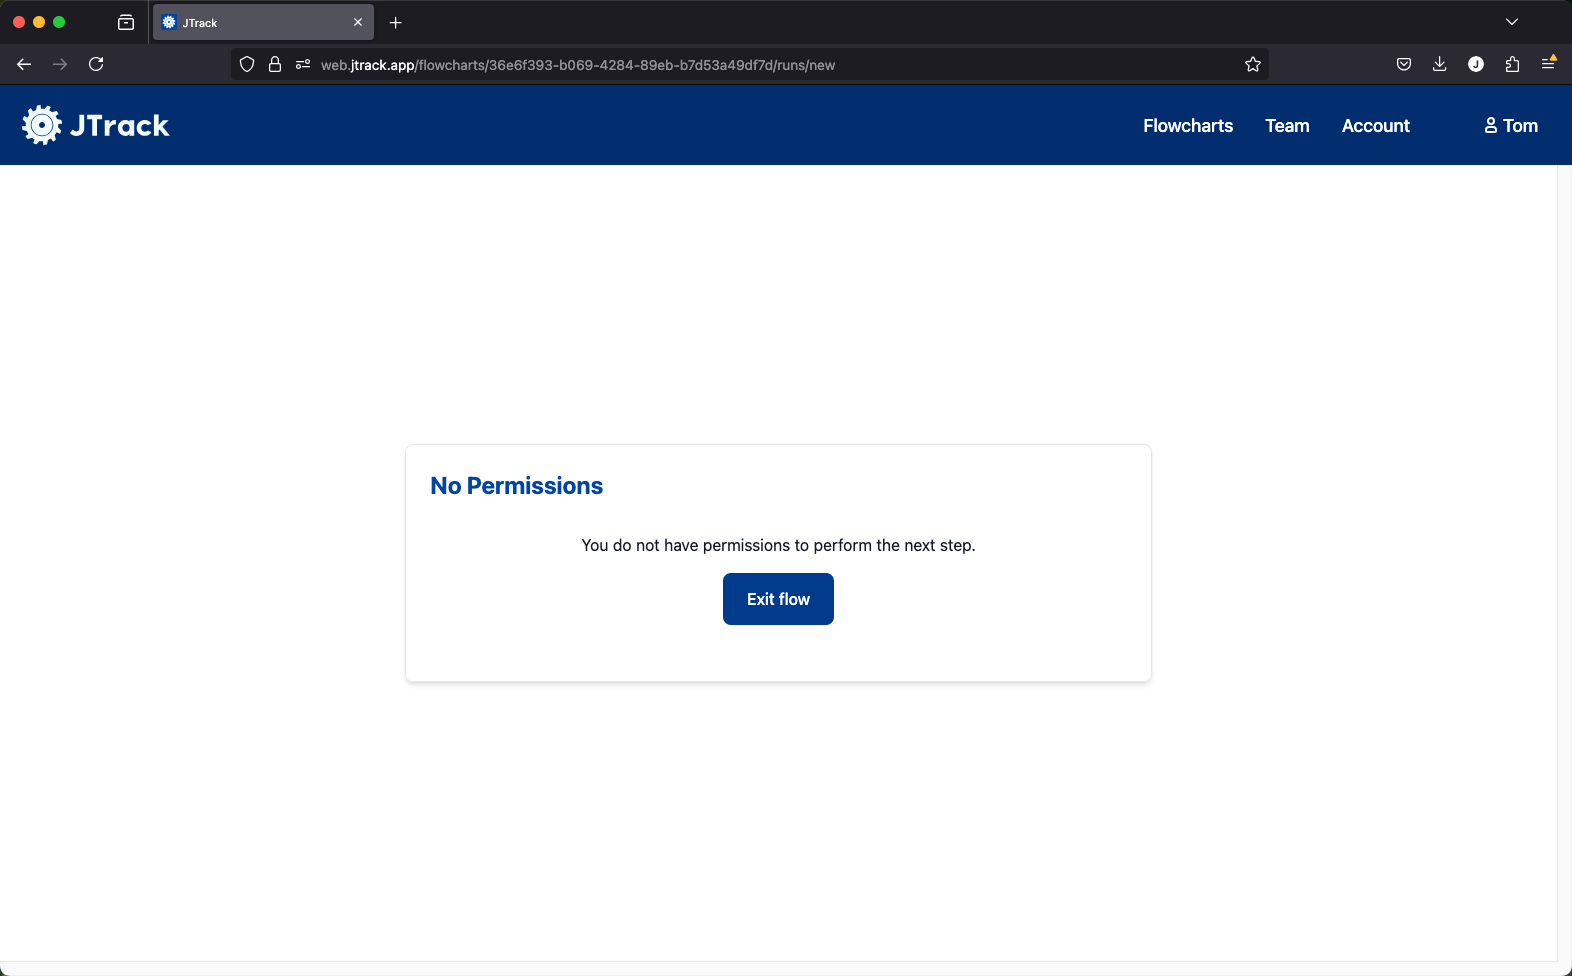Open the Account nav item

pos(1376,126)
